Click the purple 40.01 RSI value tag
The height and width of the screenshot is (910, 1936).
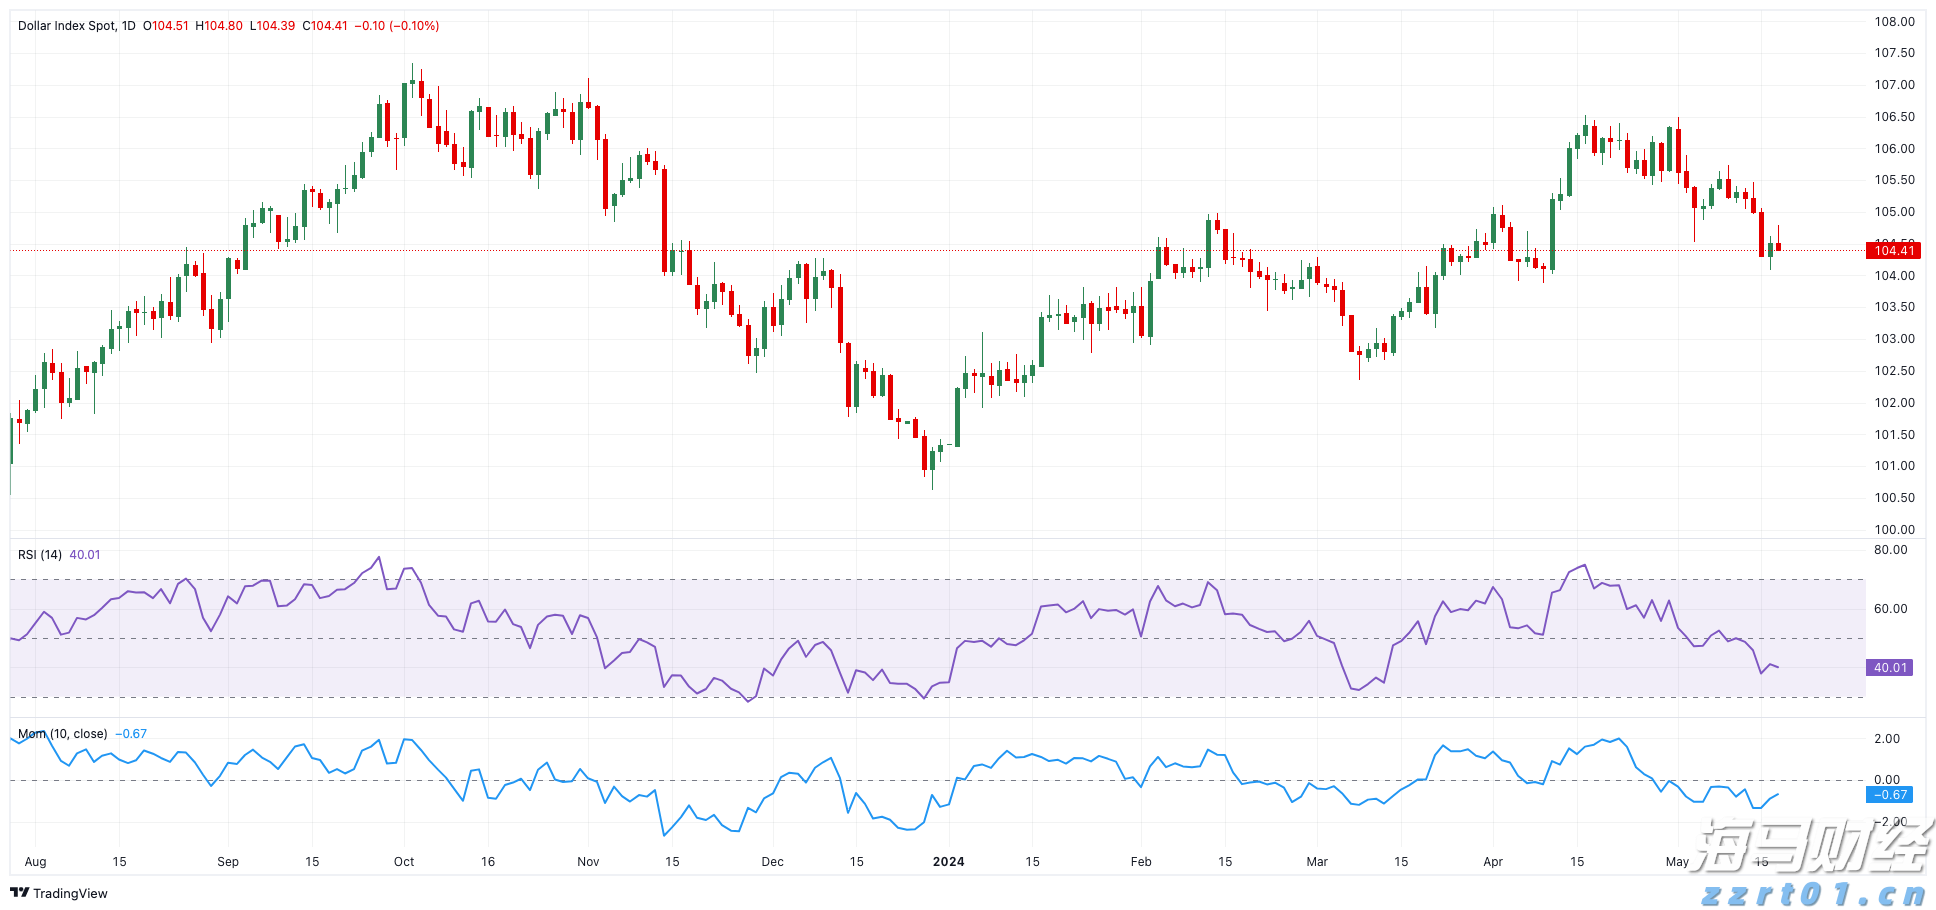tap(1889, 668)
